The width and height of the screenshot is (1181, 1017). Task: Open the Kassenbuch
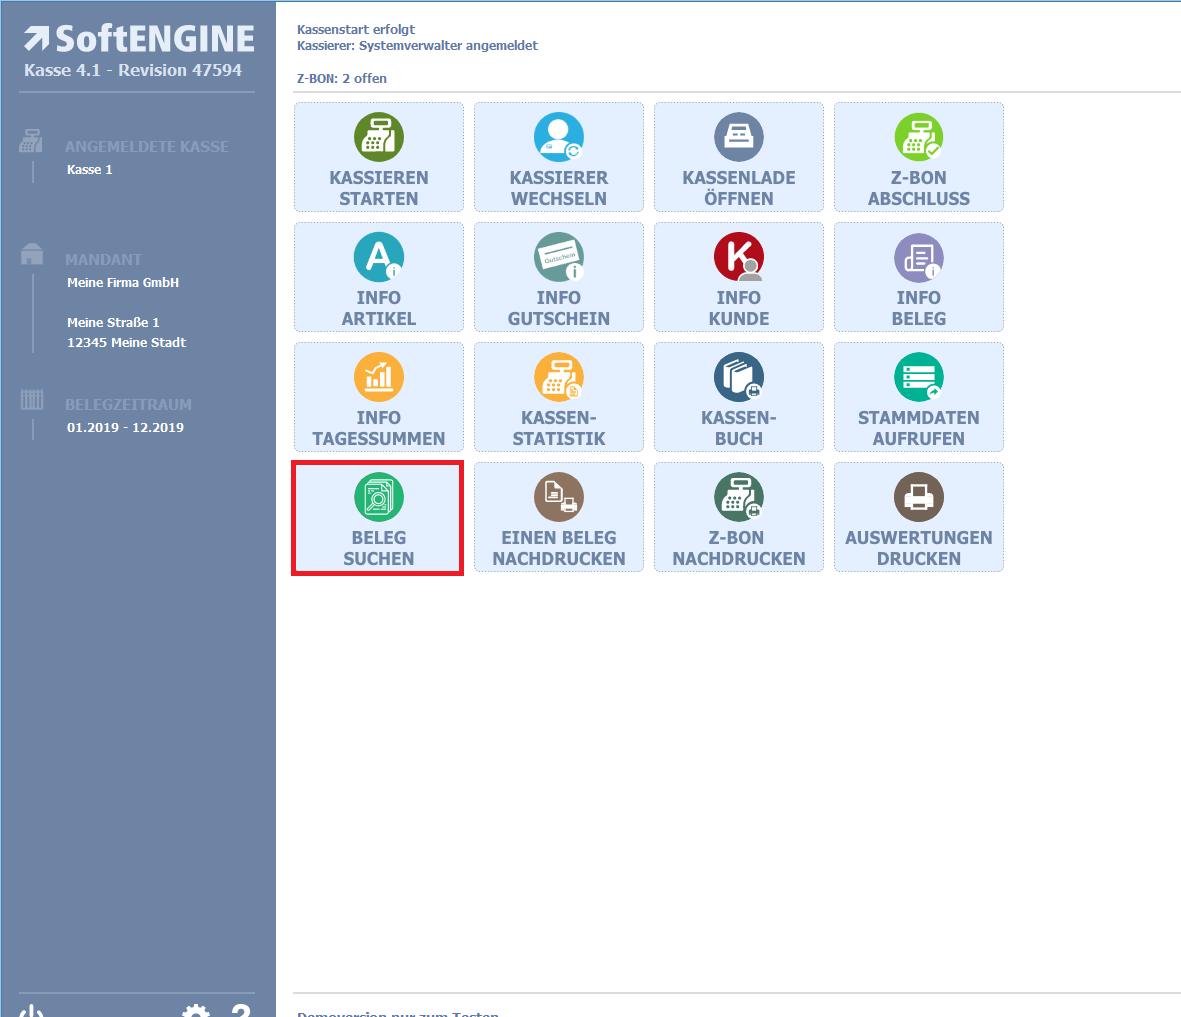[x=738, y=397]
